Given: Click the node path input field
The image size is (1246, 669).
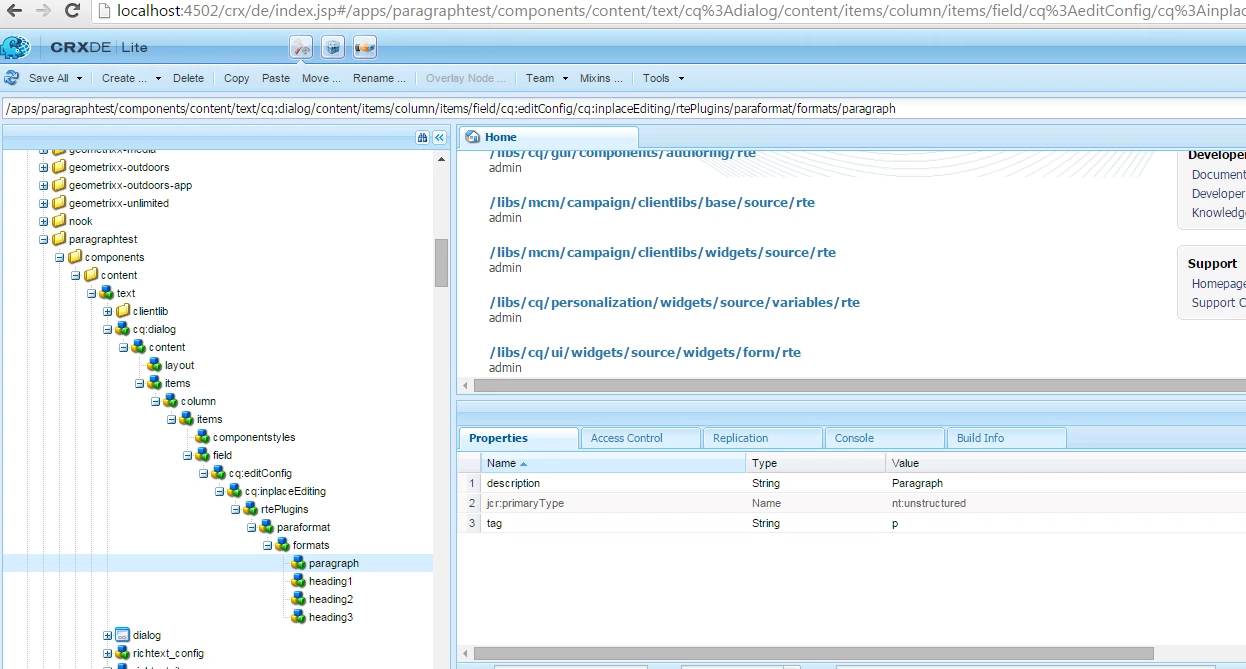Looking at the screenshot, I should coord(623,108).
